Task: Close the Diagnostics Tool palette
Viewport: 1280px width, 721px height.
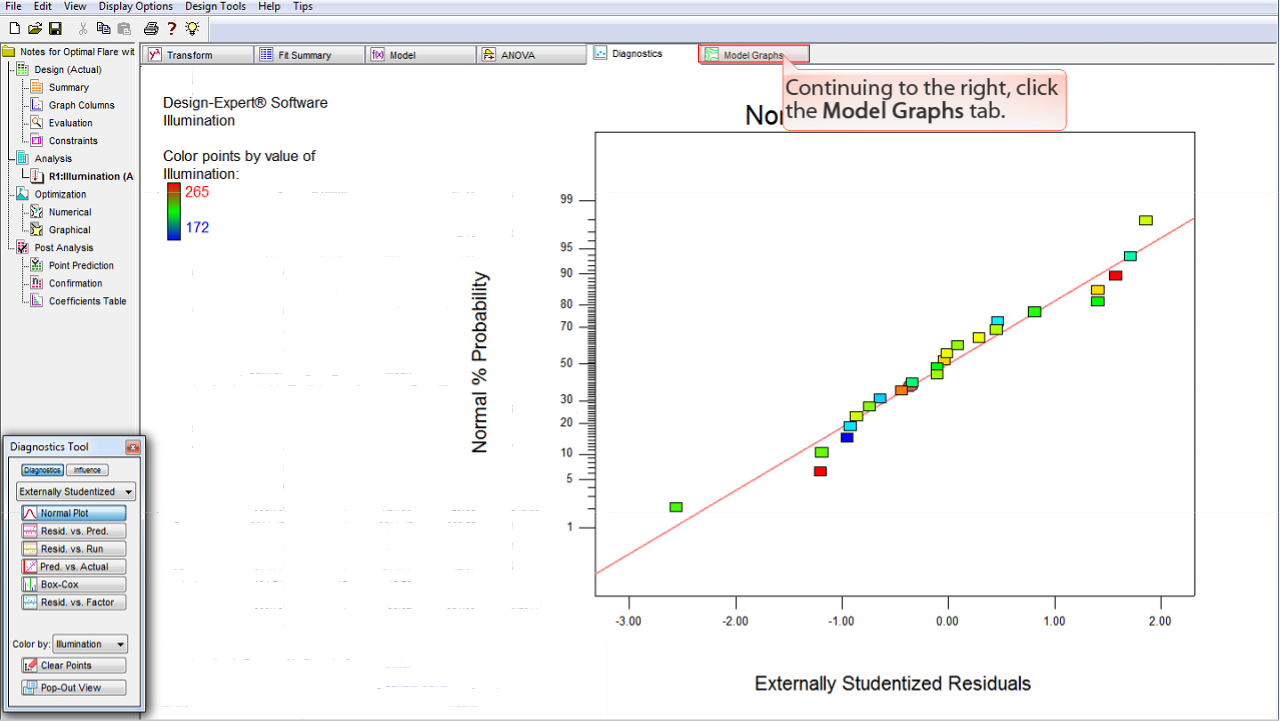Action: click(132, 447)
